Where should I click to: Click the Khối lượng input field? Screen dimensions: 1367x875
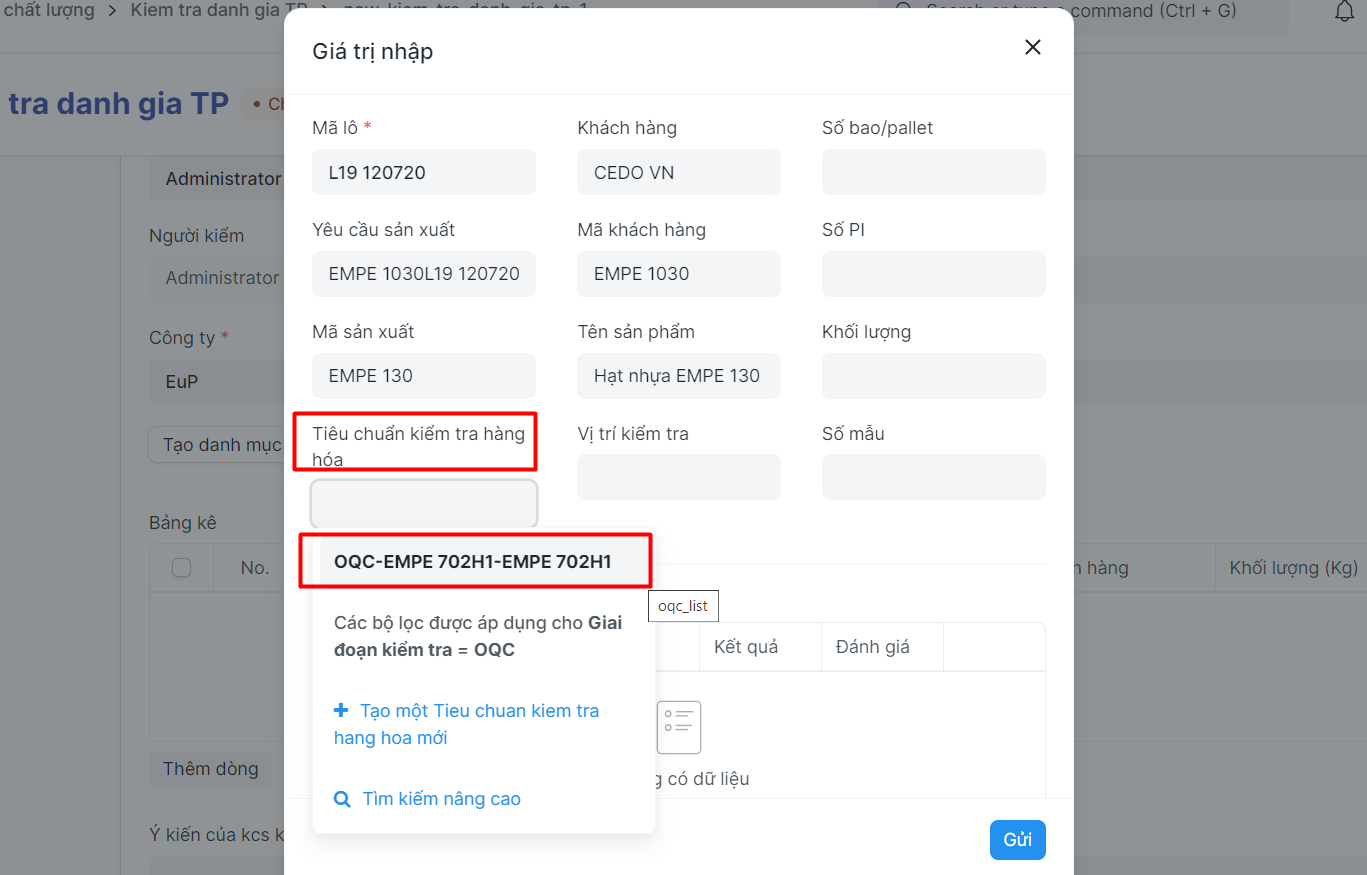click(x=933, y=376)
